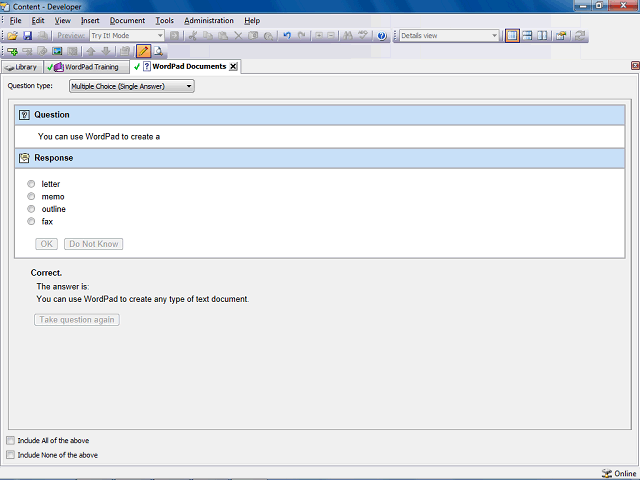Click the OK button
This screenshot has width=640, height=480.
(x=47, y=244)
